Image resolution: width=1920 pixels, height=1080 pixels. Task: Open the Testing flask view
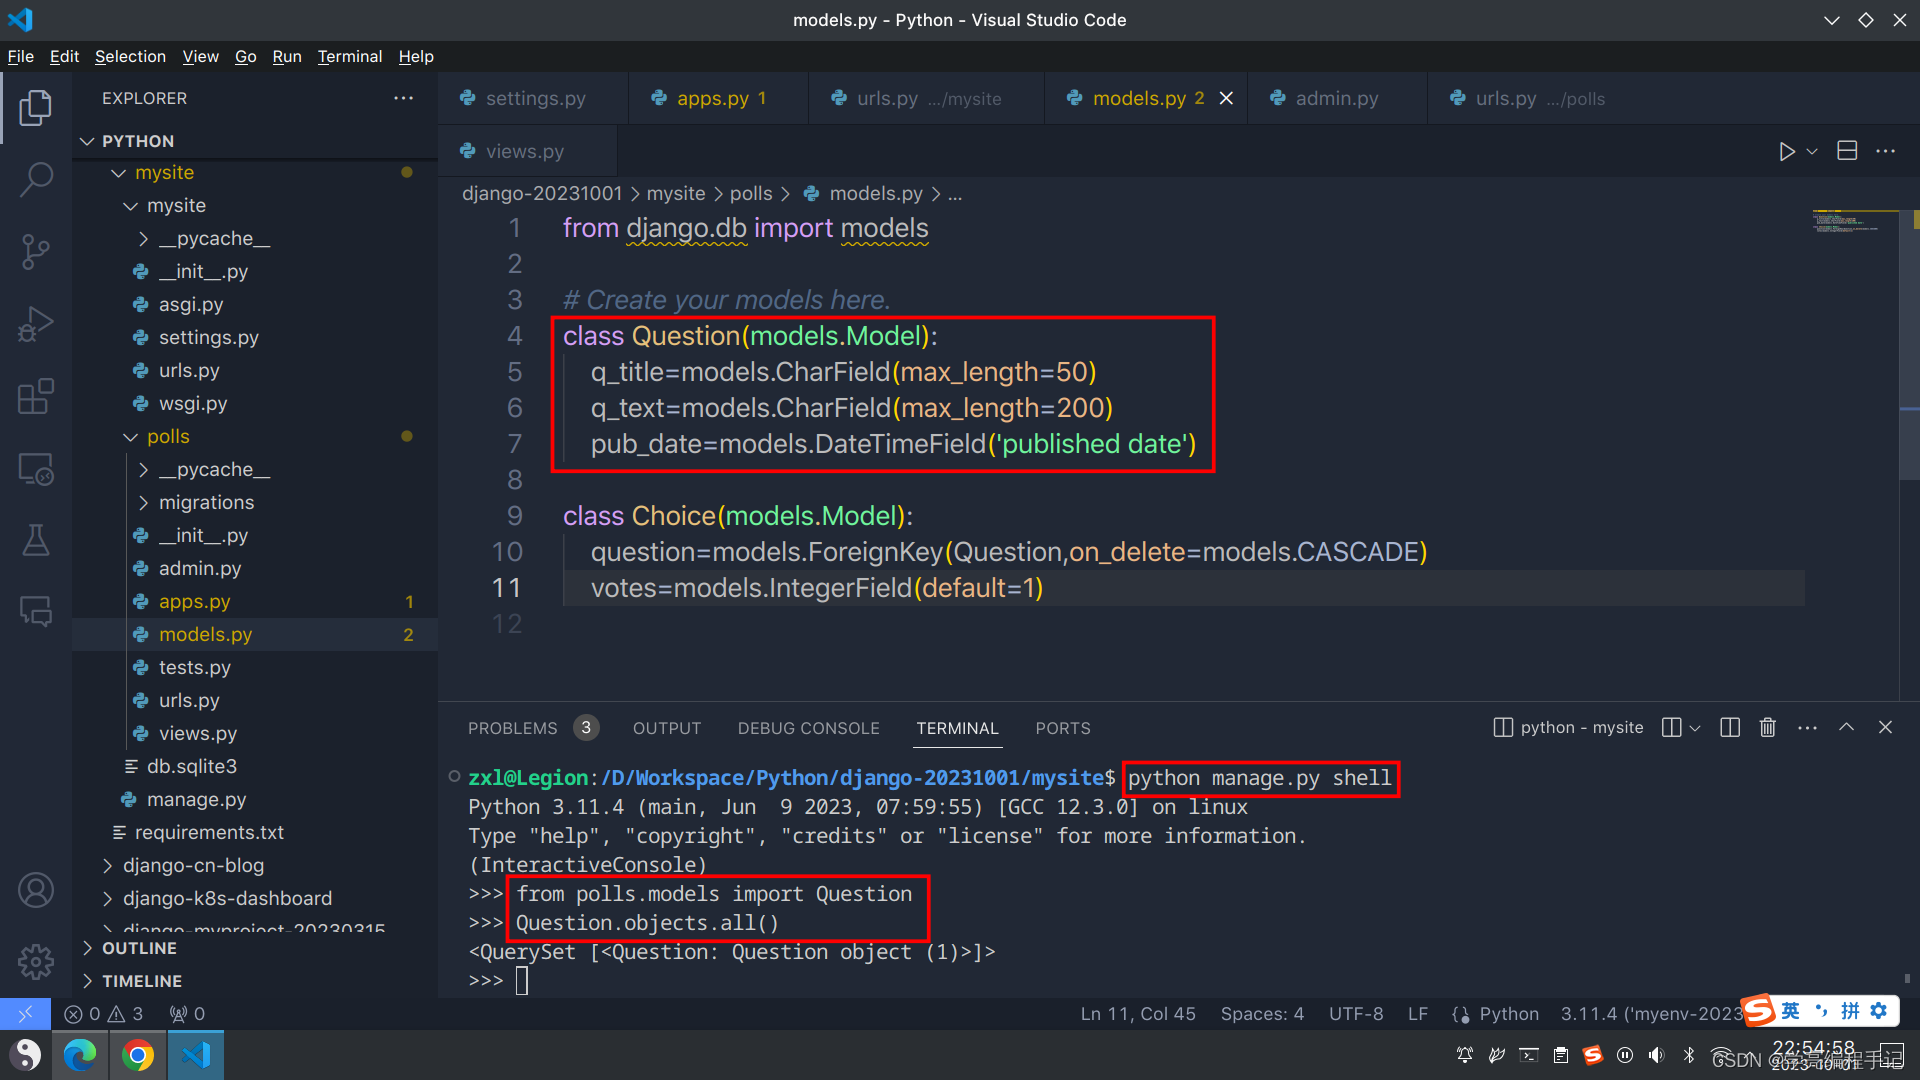coord(36,540)
